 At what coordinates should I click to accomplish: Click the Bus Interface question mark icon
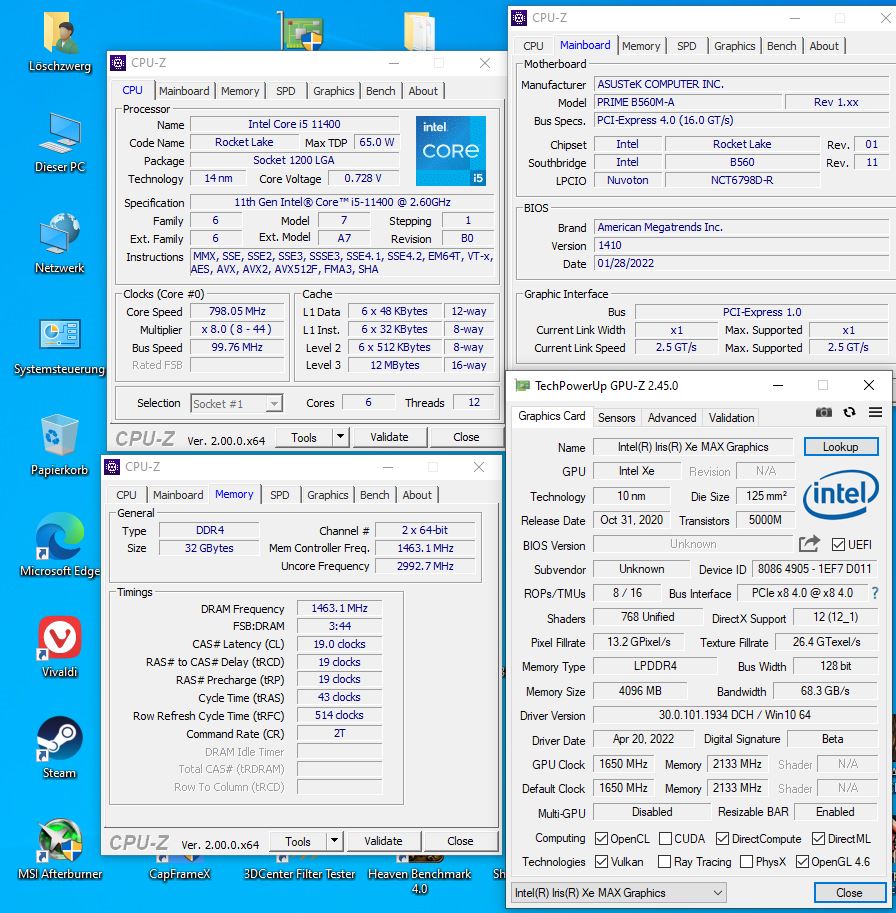(874, 593)
